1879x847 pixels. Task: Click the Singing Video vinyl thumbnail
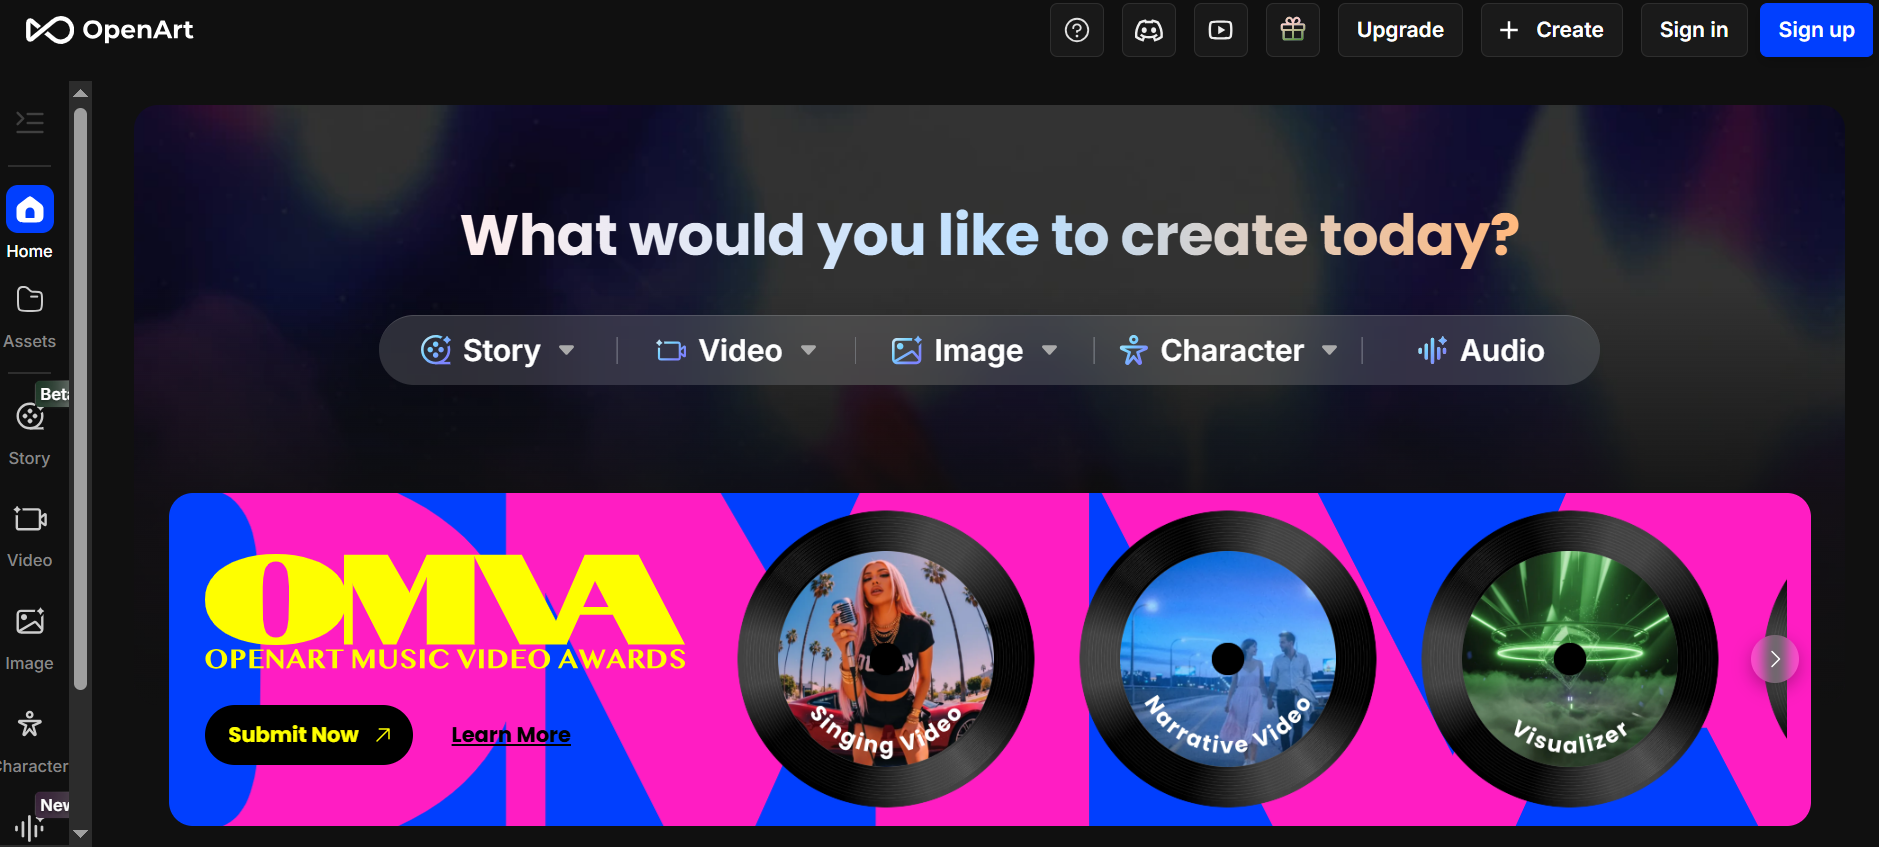click(x=886, y=659)
